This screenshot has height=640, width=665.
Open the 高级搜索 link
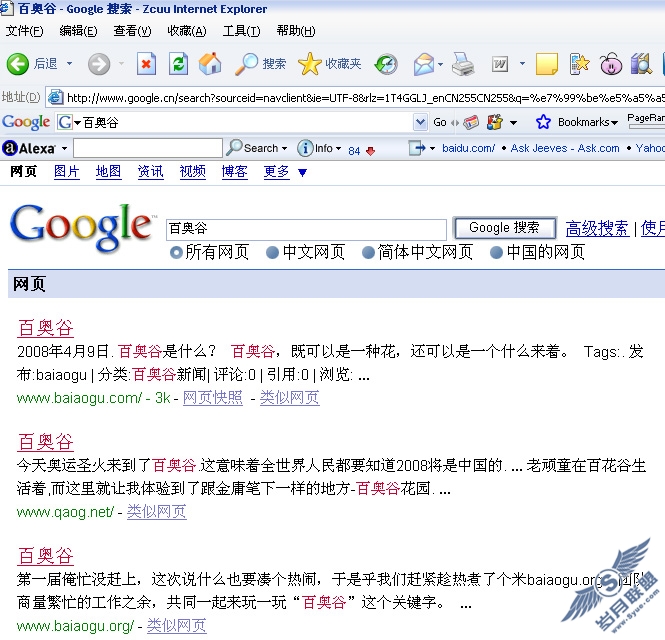[x=597, y=228]
